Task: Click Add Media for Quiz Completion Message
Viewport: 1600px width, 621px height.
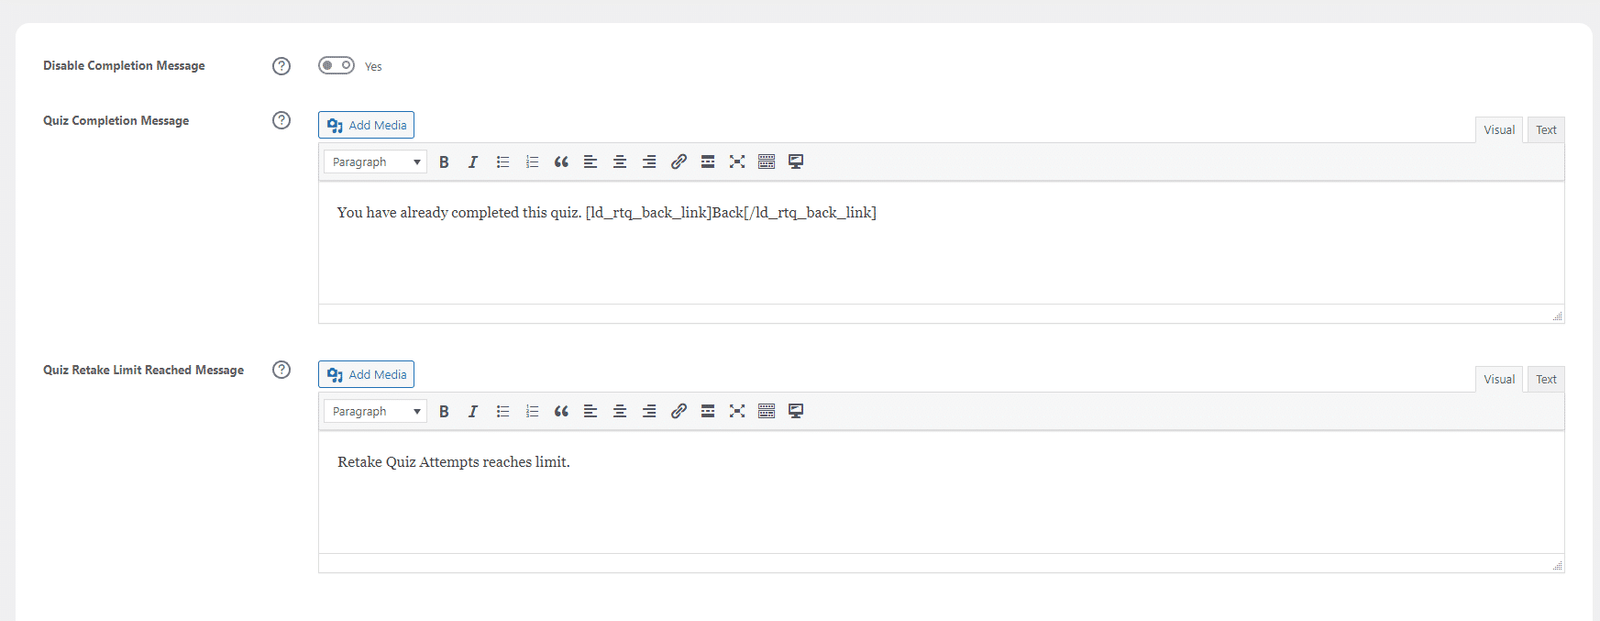Action: (366, 125)
